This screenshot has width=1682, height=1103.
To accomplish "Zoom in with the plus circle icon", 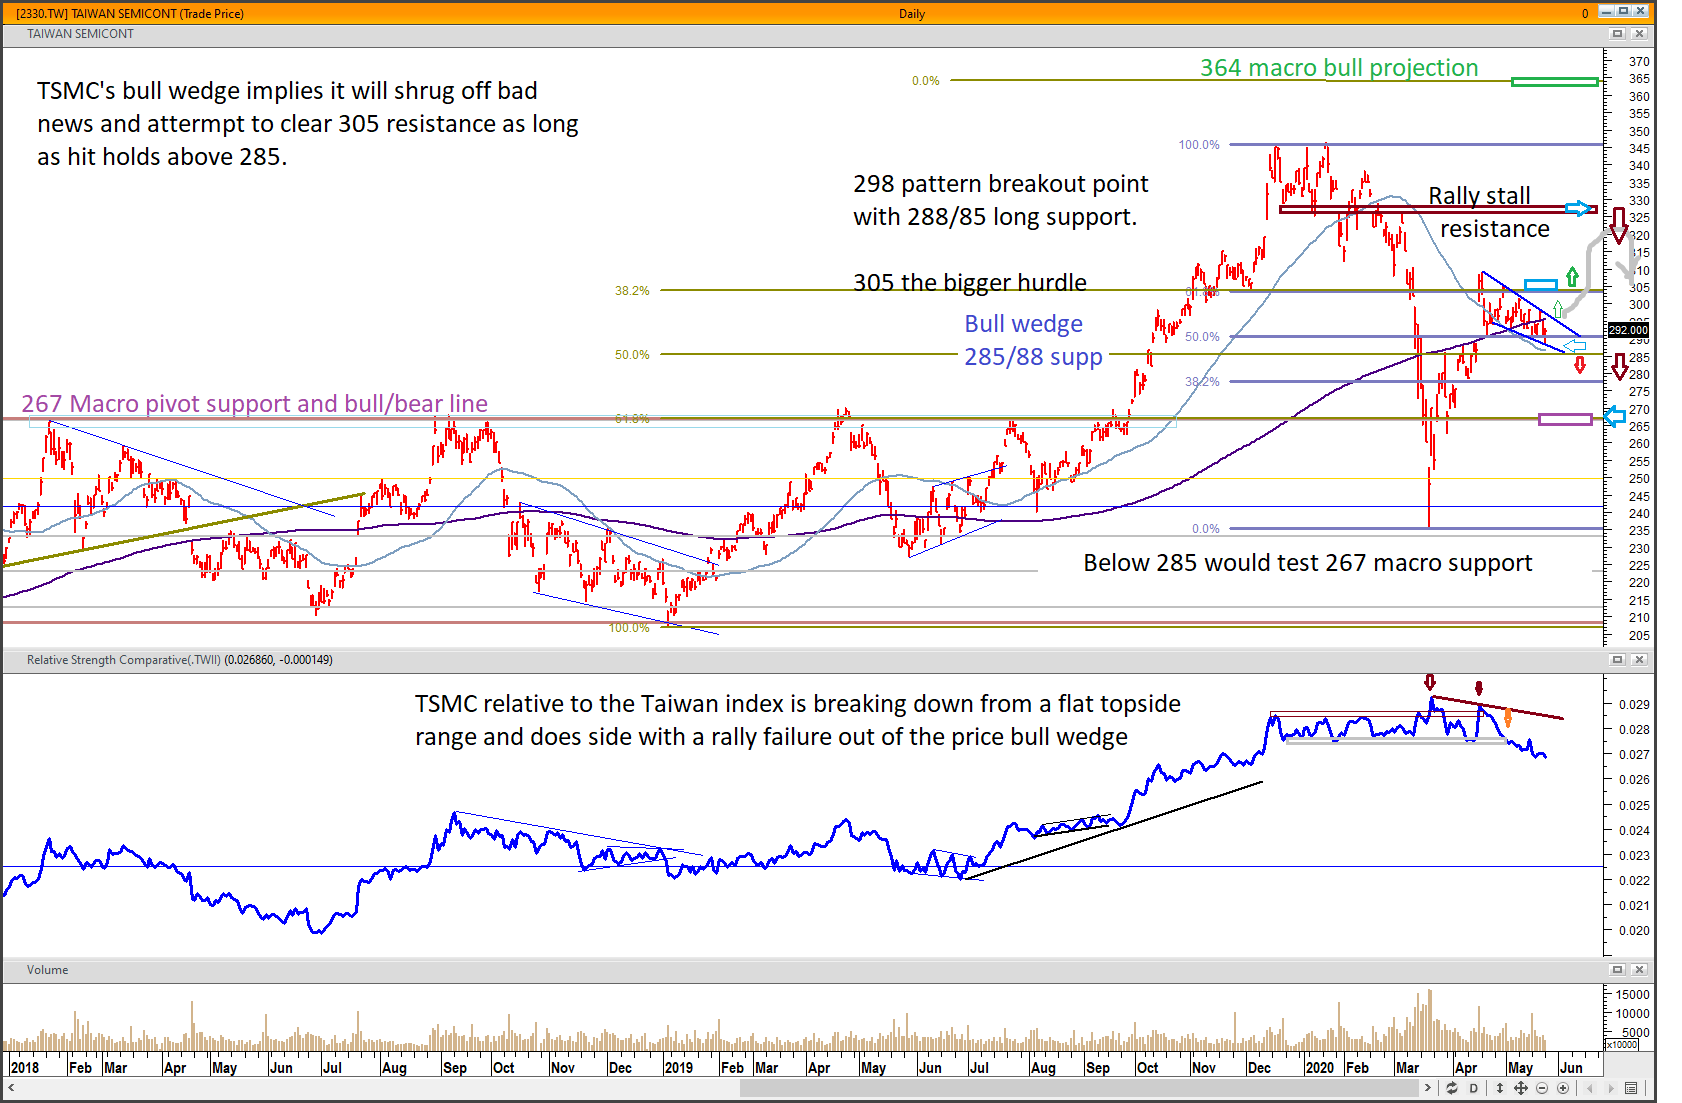I will pyautogui.click(x=1563, y=1088).
